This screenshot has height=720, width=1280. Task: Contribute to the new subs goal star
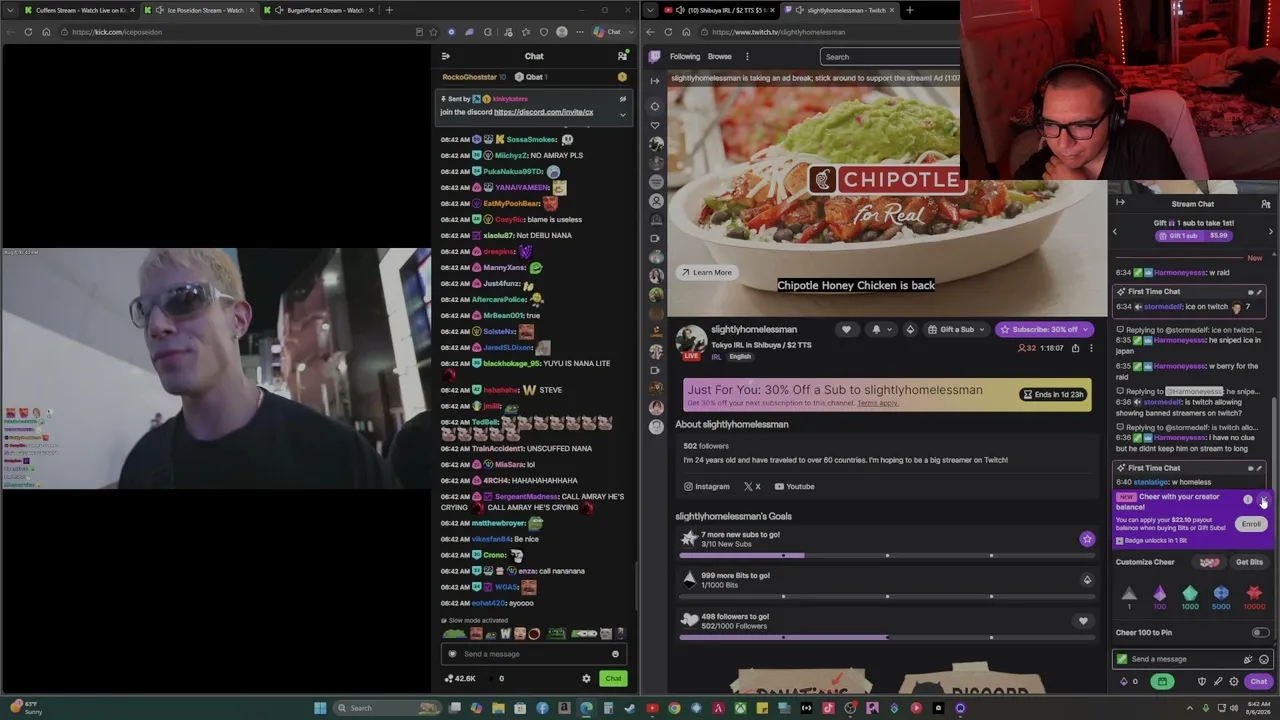(x=1087, y=540)
